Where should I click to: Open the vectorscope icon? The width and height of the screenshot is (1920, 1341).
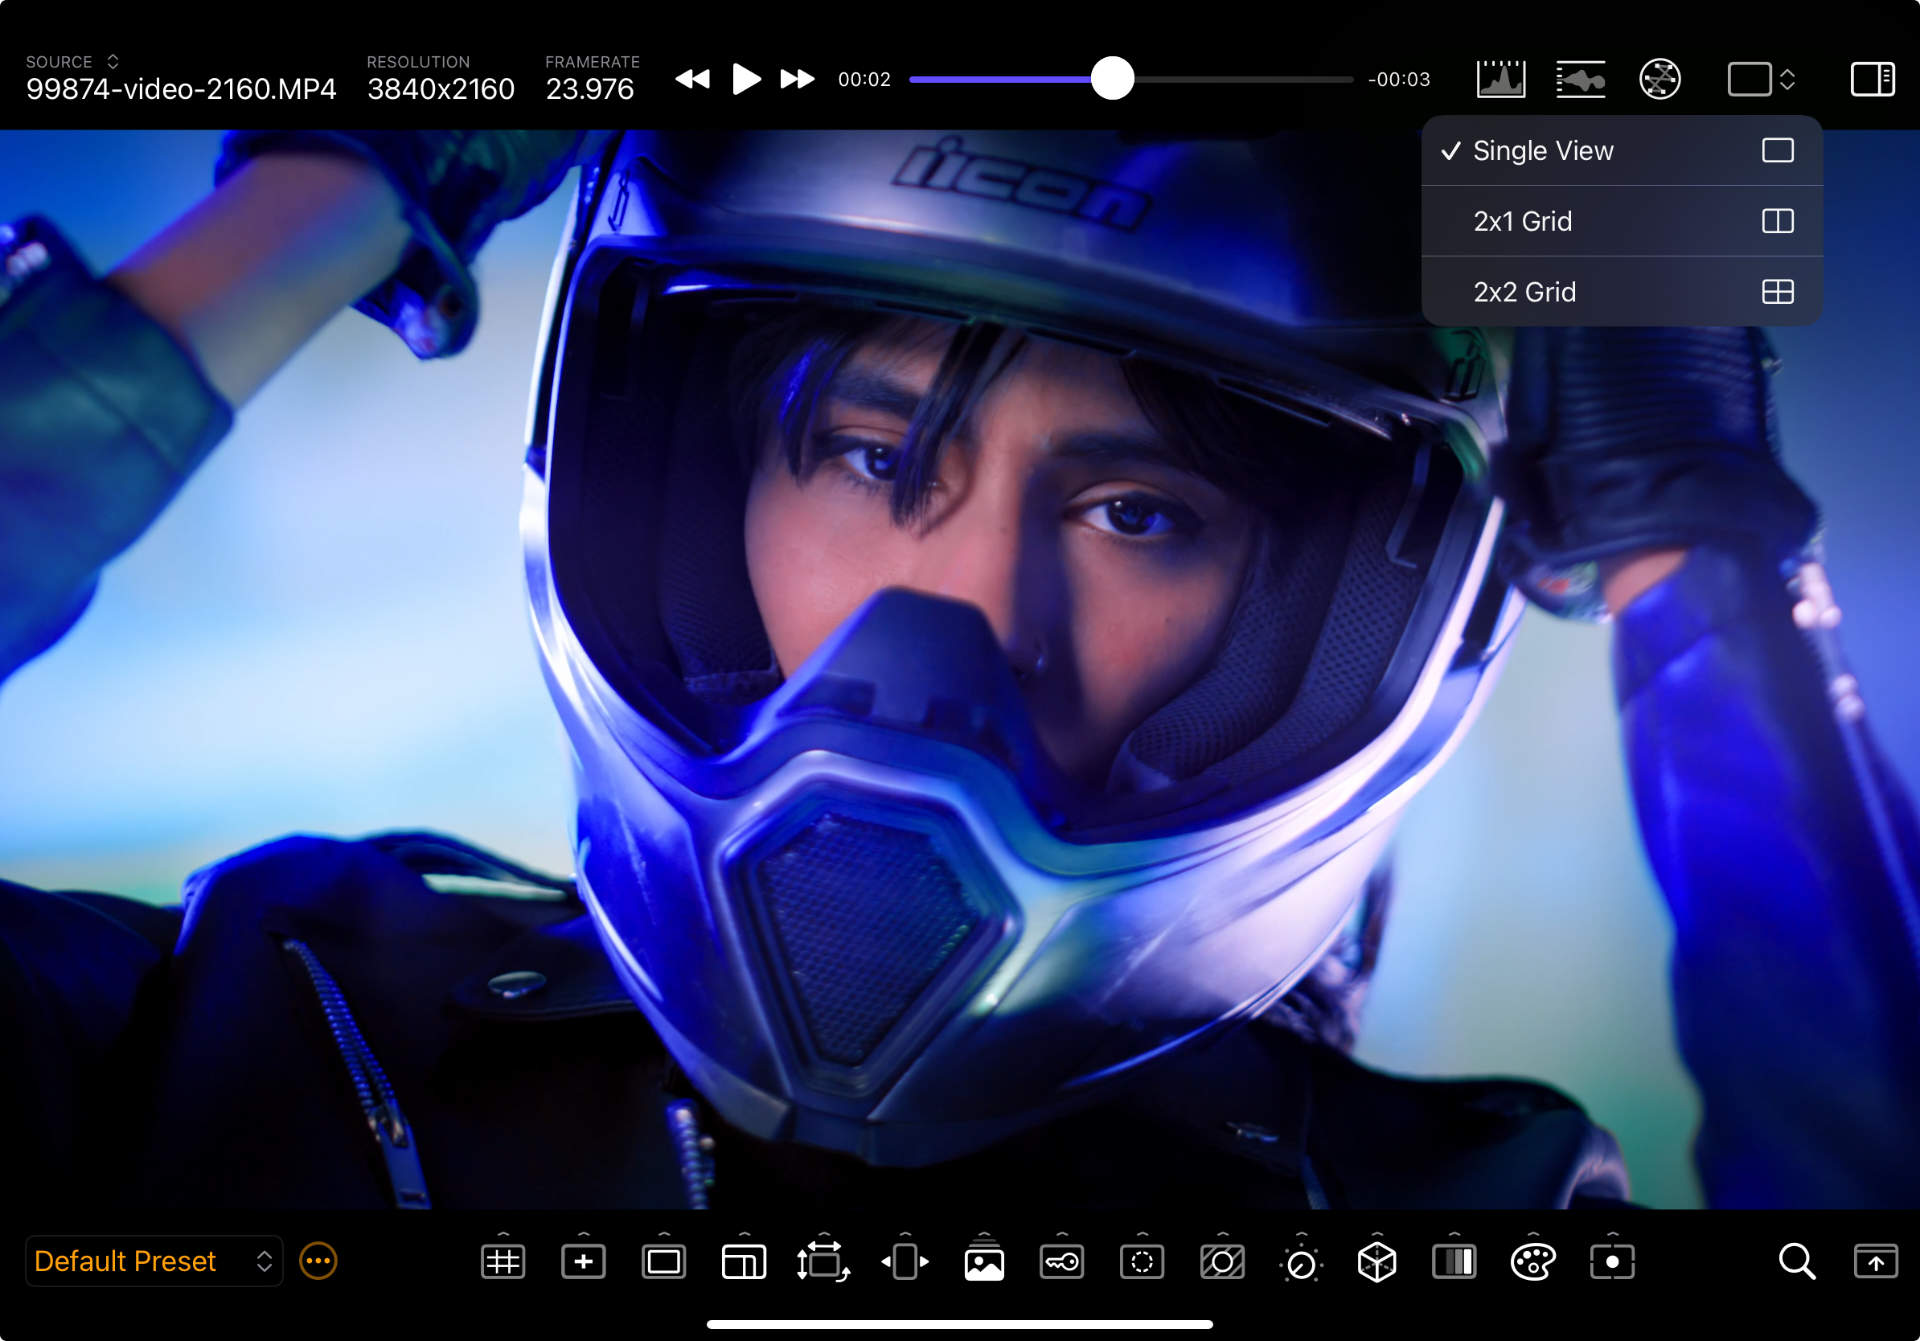point(1660,79)
